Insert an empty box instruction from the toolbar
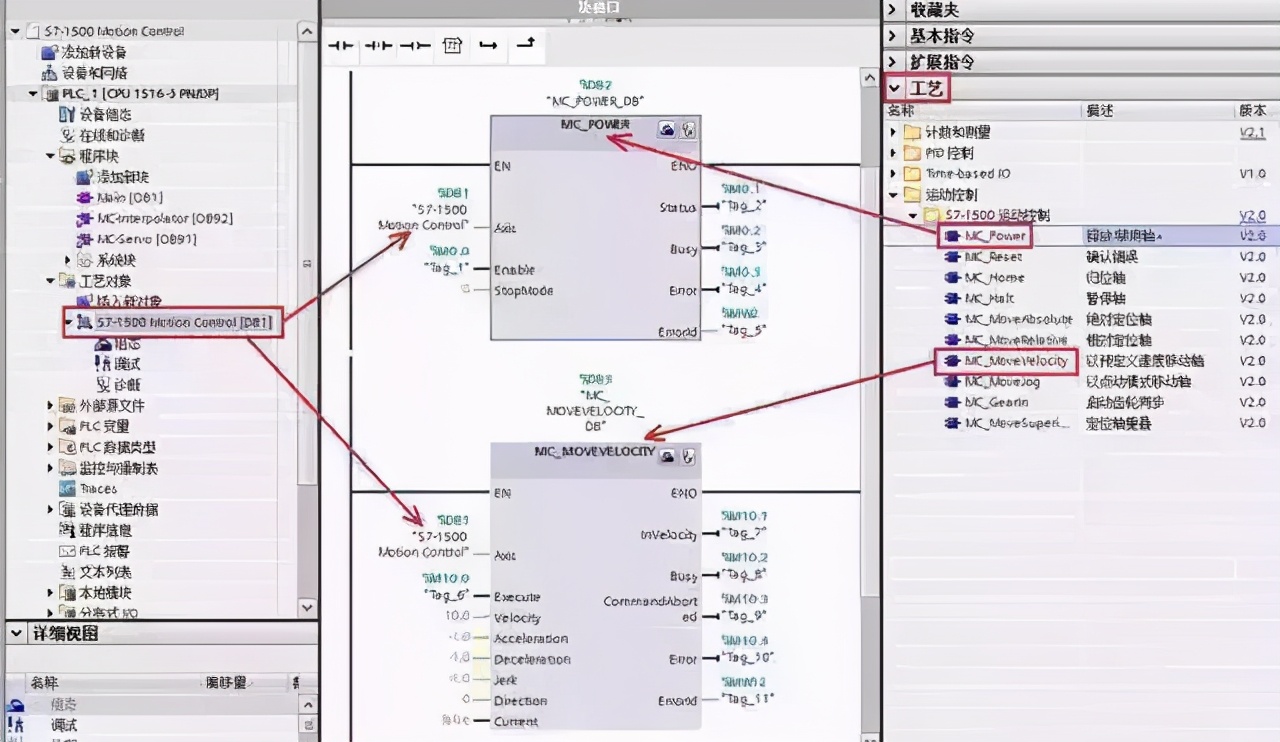Screen dimensions: 1280x742 tap(452, 46)
